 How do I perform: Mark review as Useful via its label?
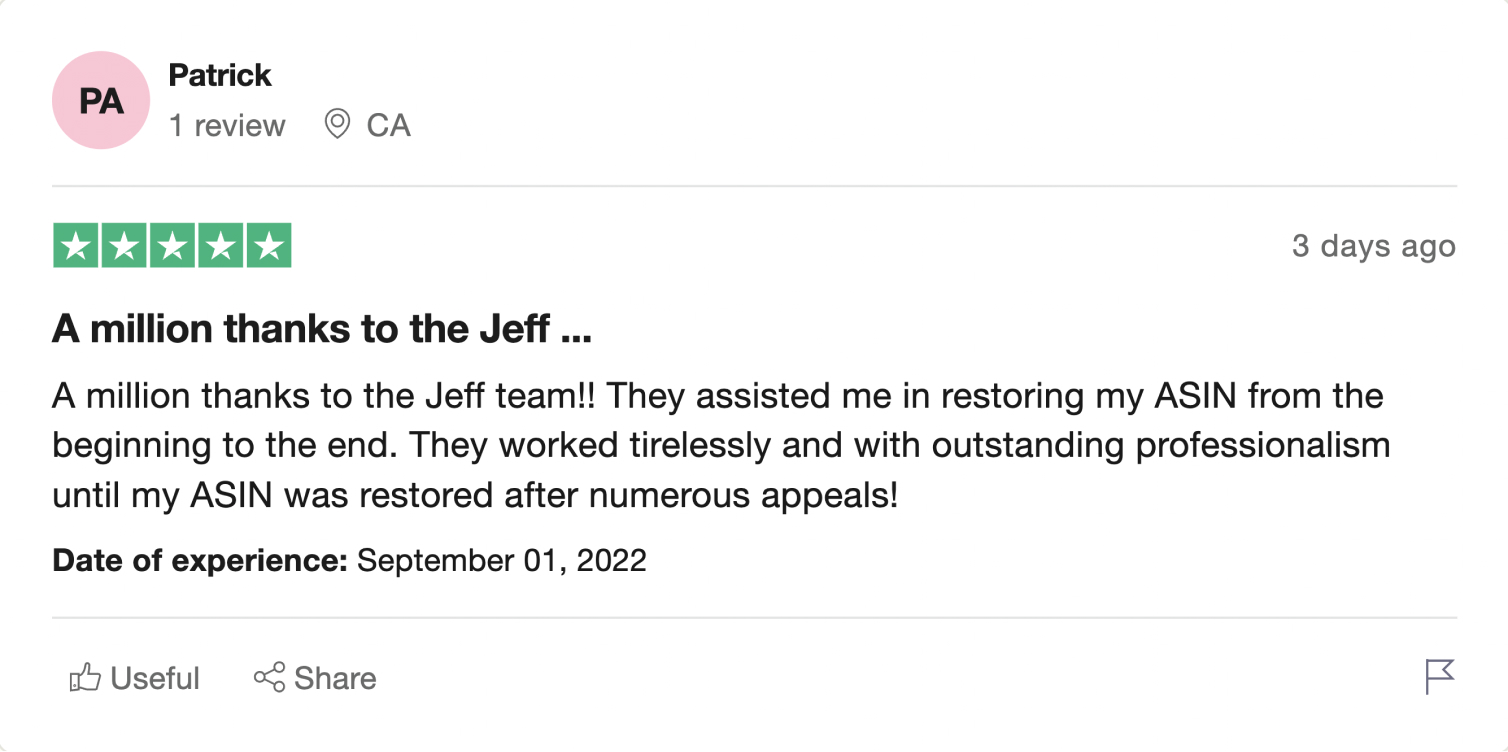click(x=155, y=678)
